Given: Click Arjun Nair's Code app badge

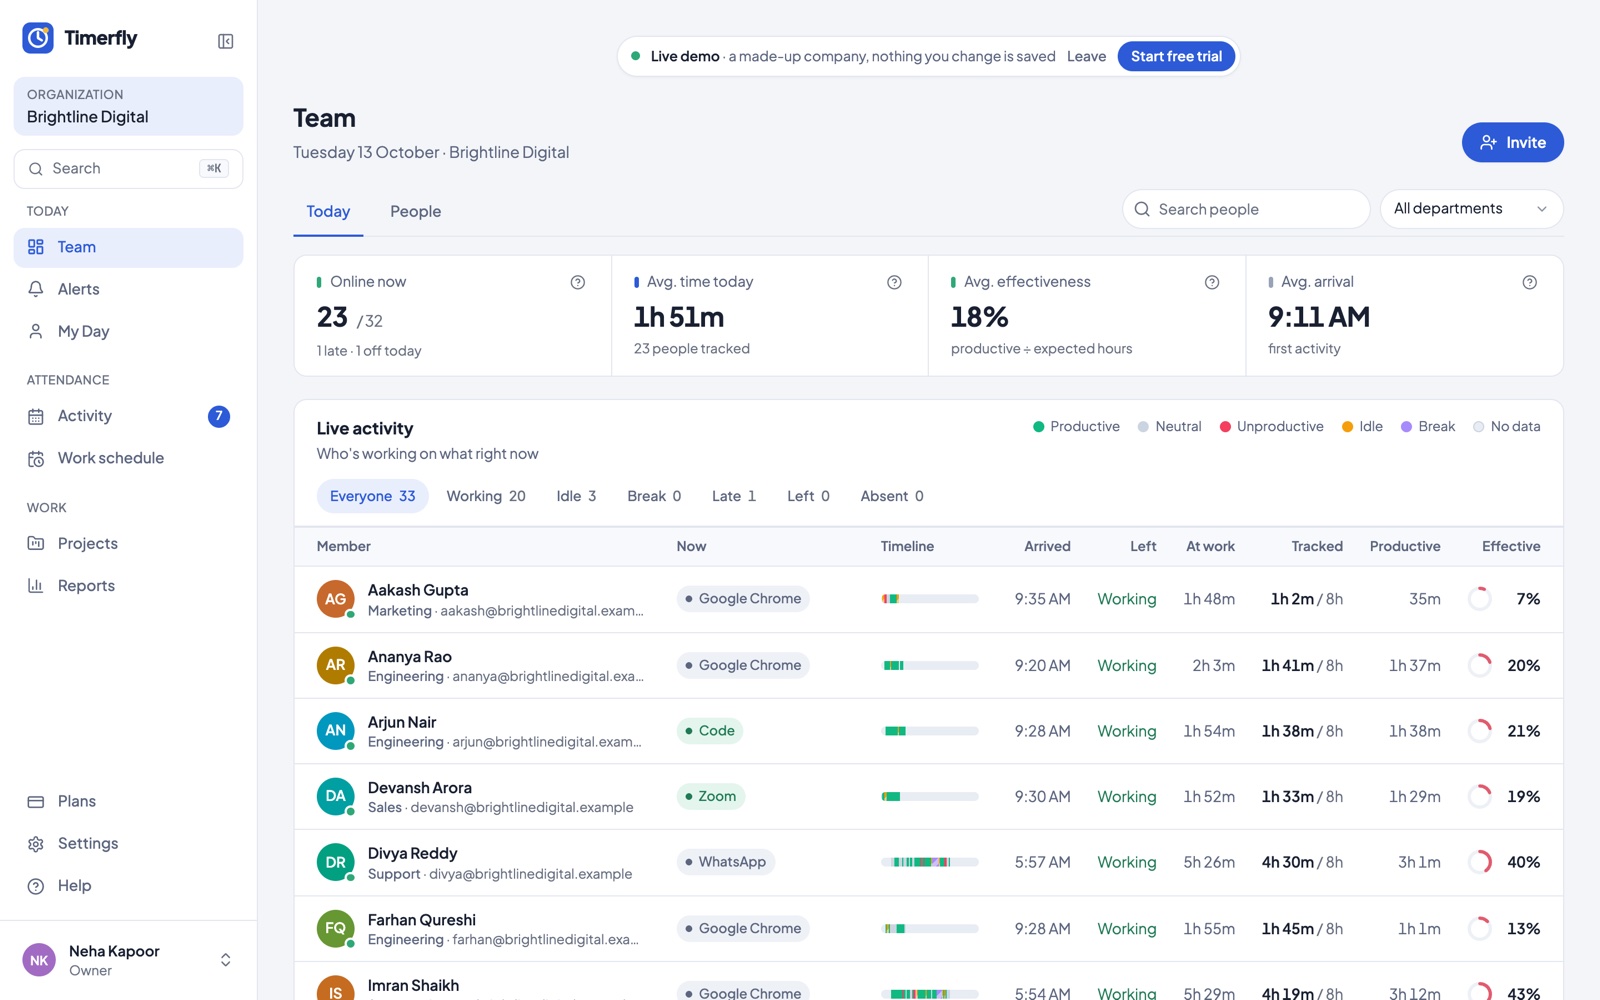Looking at the screenshot, I should coord(710,731).
